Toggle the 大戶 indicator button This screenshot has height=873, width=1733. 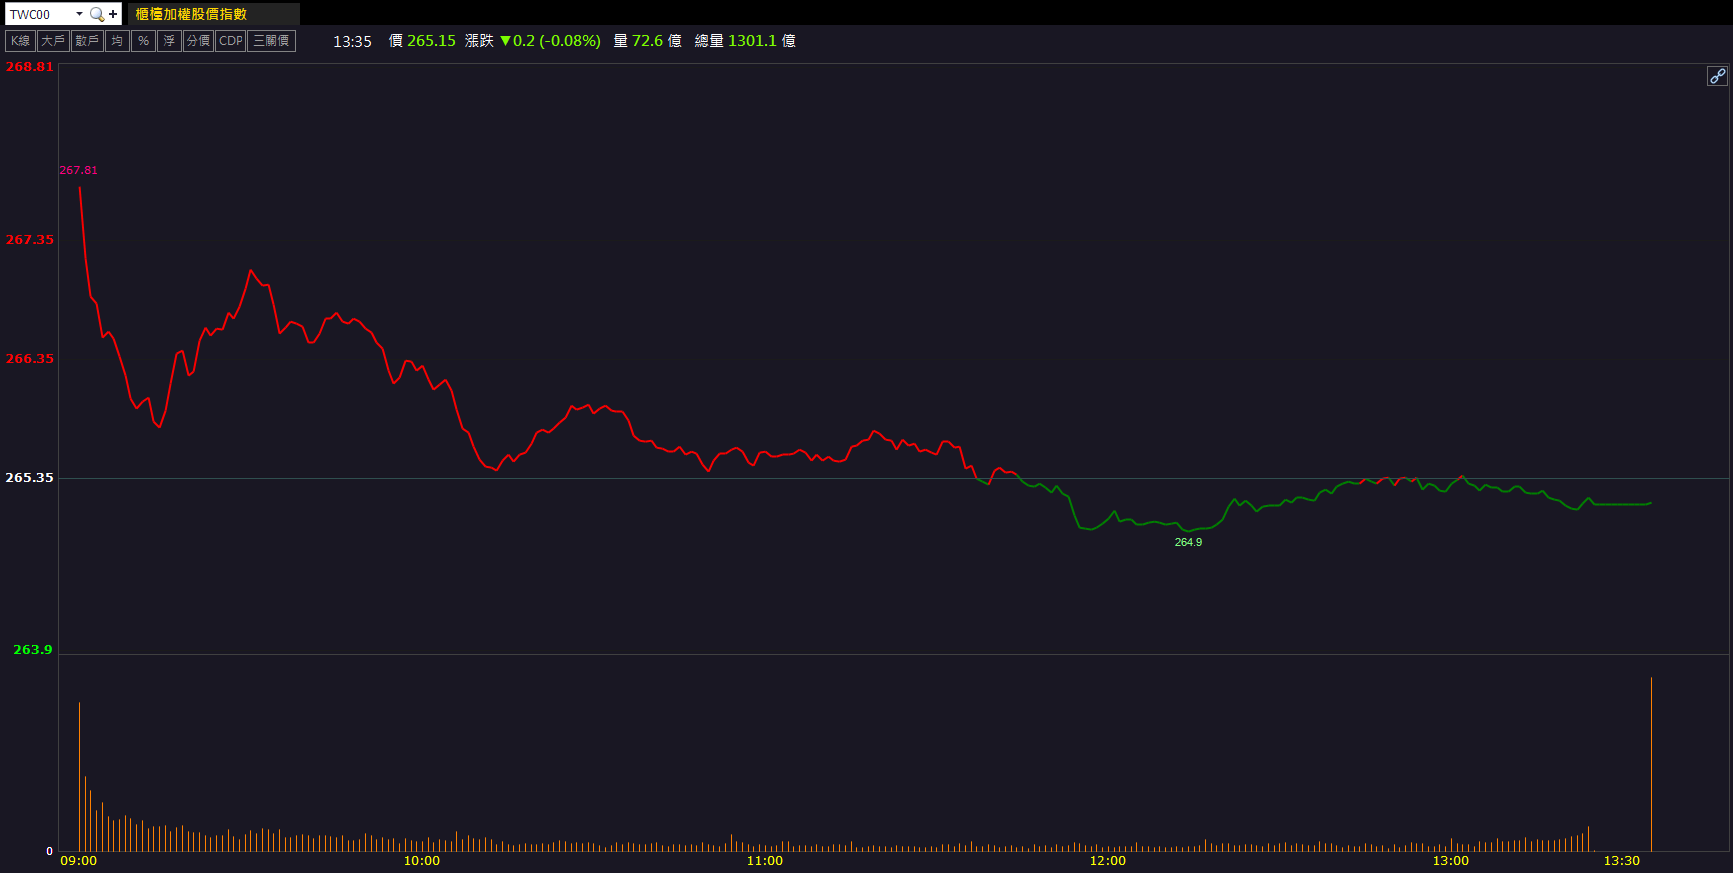(53, 41)
